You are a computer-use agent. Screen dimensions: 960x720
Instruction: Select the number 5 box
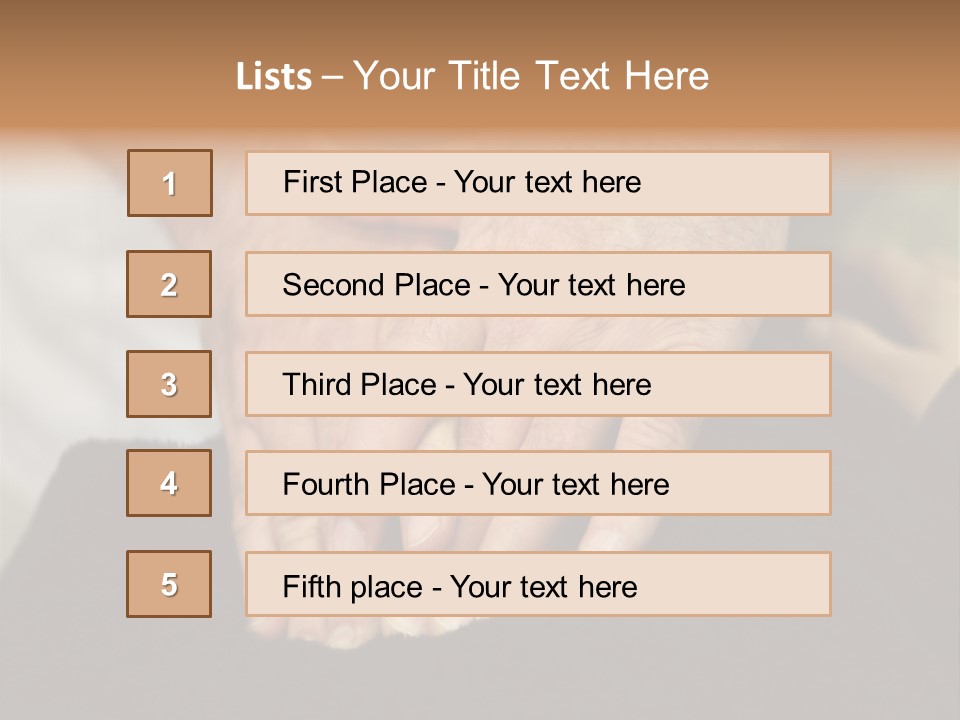[x=169, y=584]
